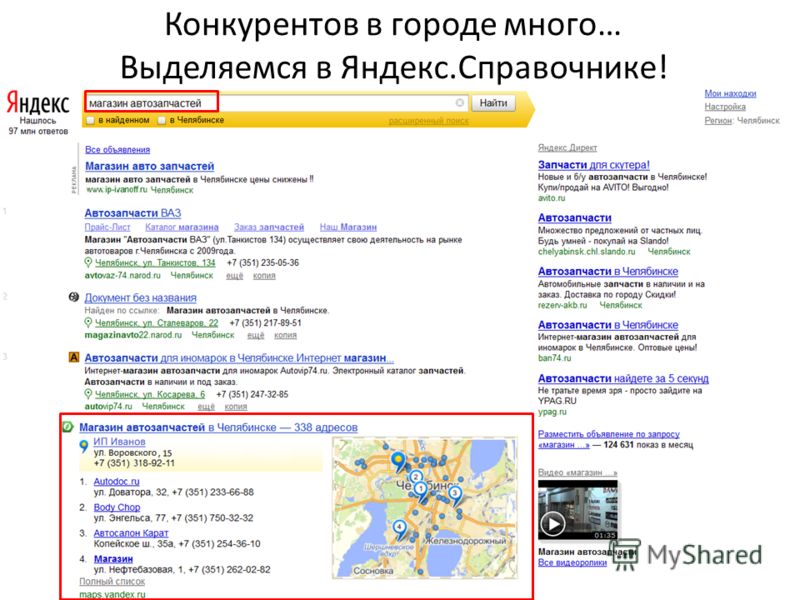The width and height of the screenshot is (800, 600).
Task: Open address link 'Челябинск, ул. Танкистов, 134'
Action: (155, 263)
